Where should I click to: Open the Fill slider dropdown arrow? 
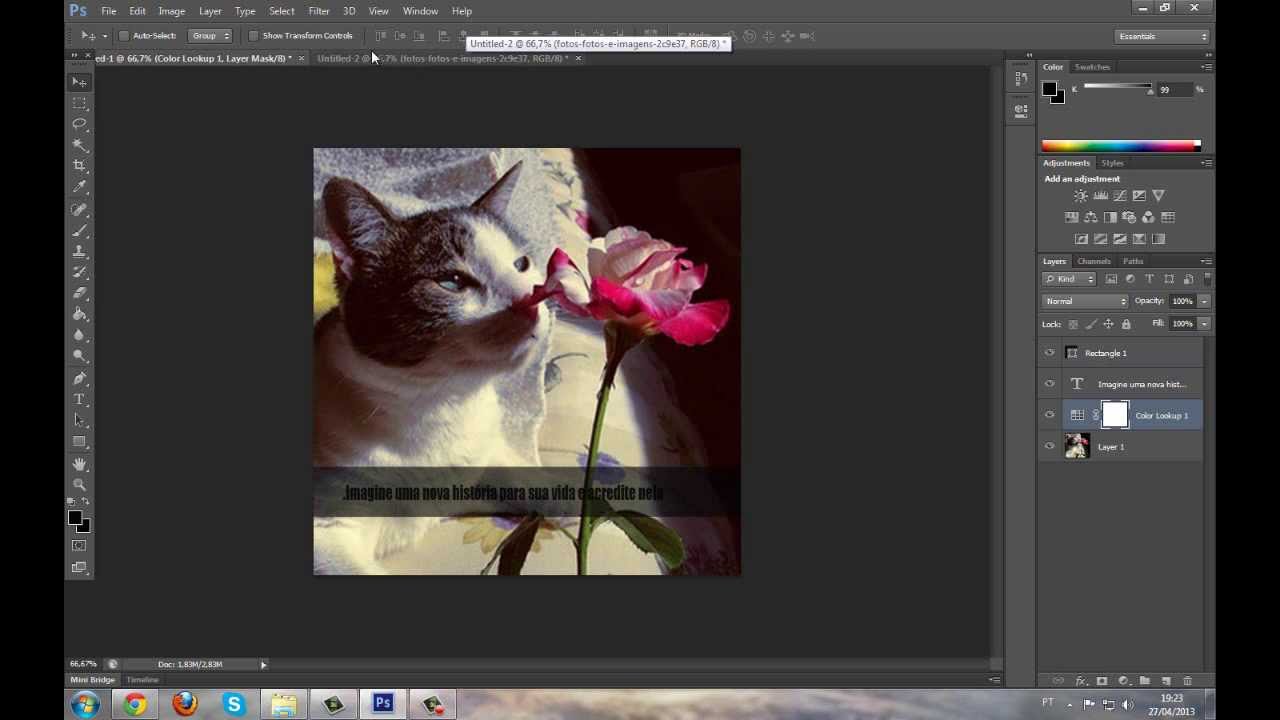point(1204,324)
